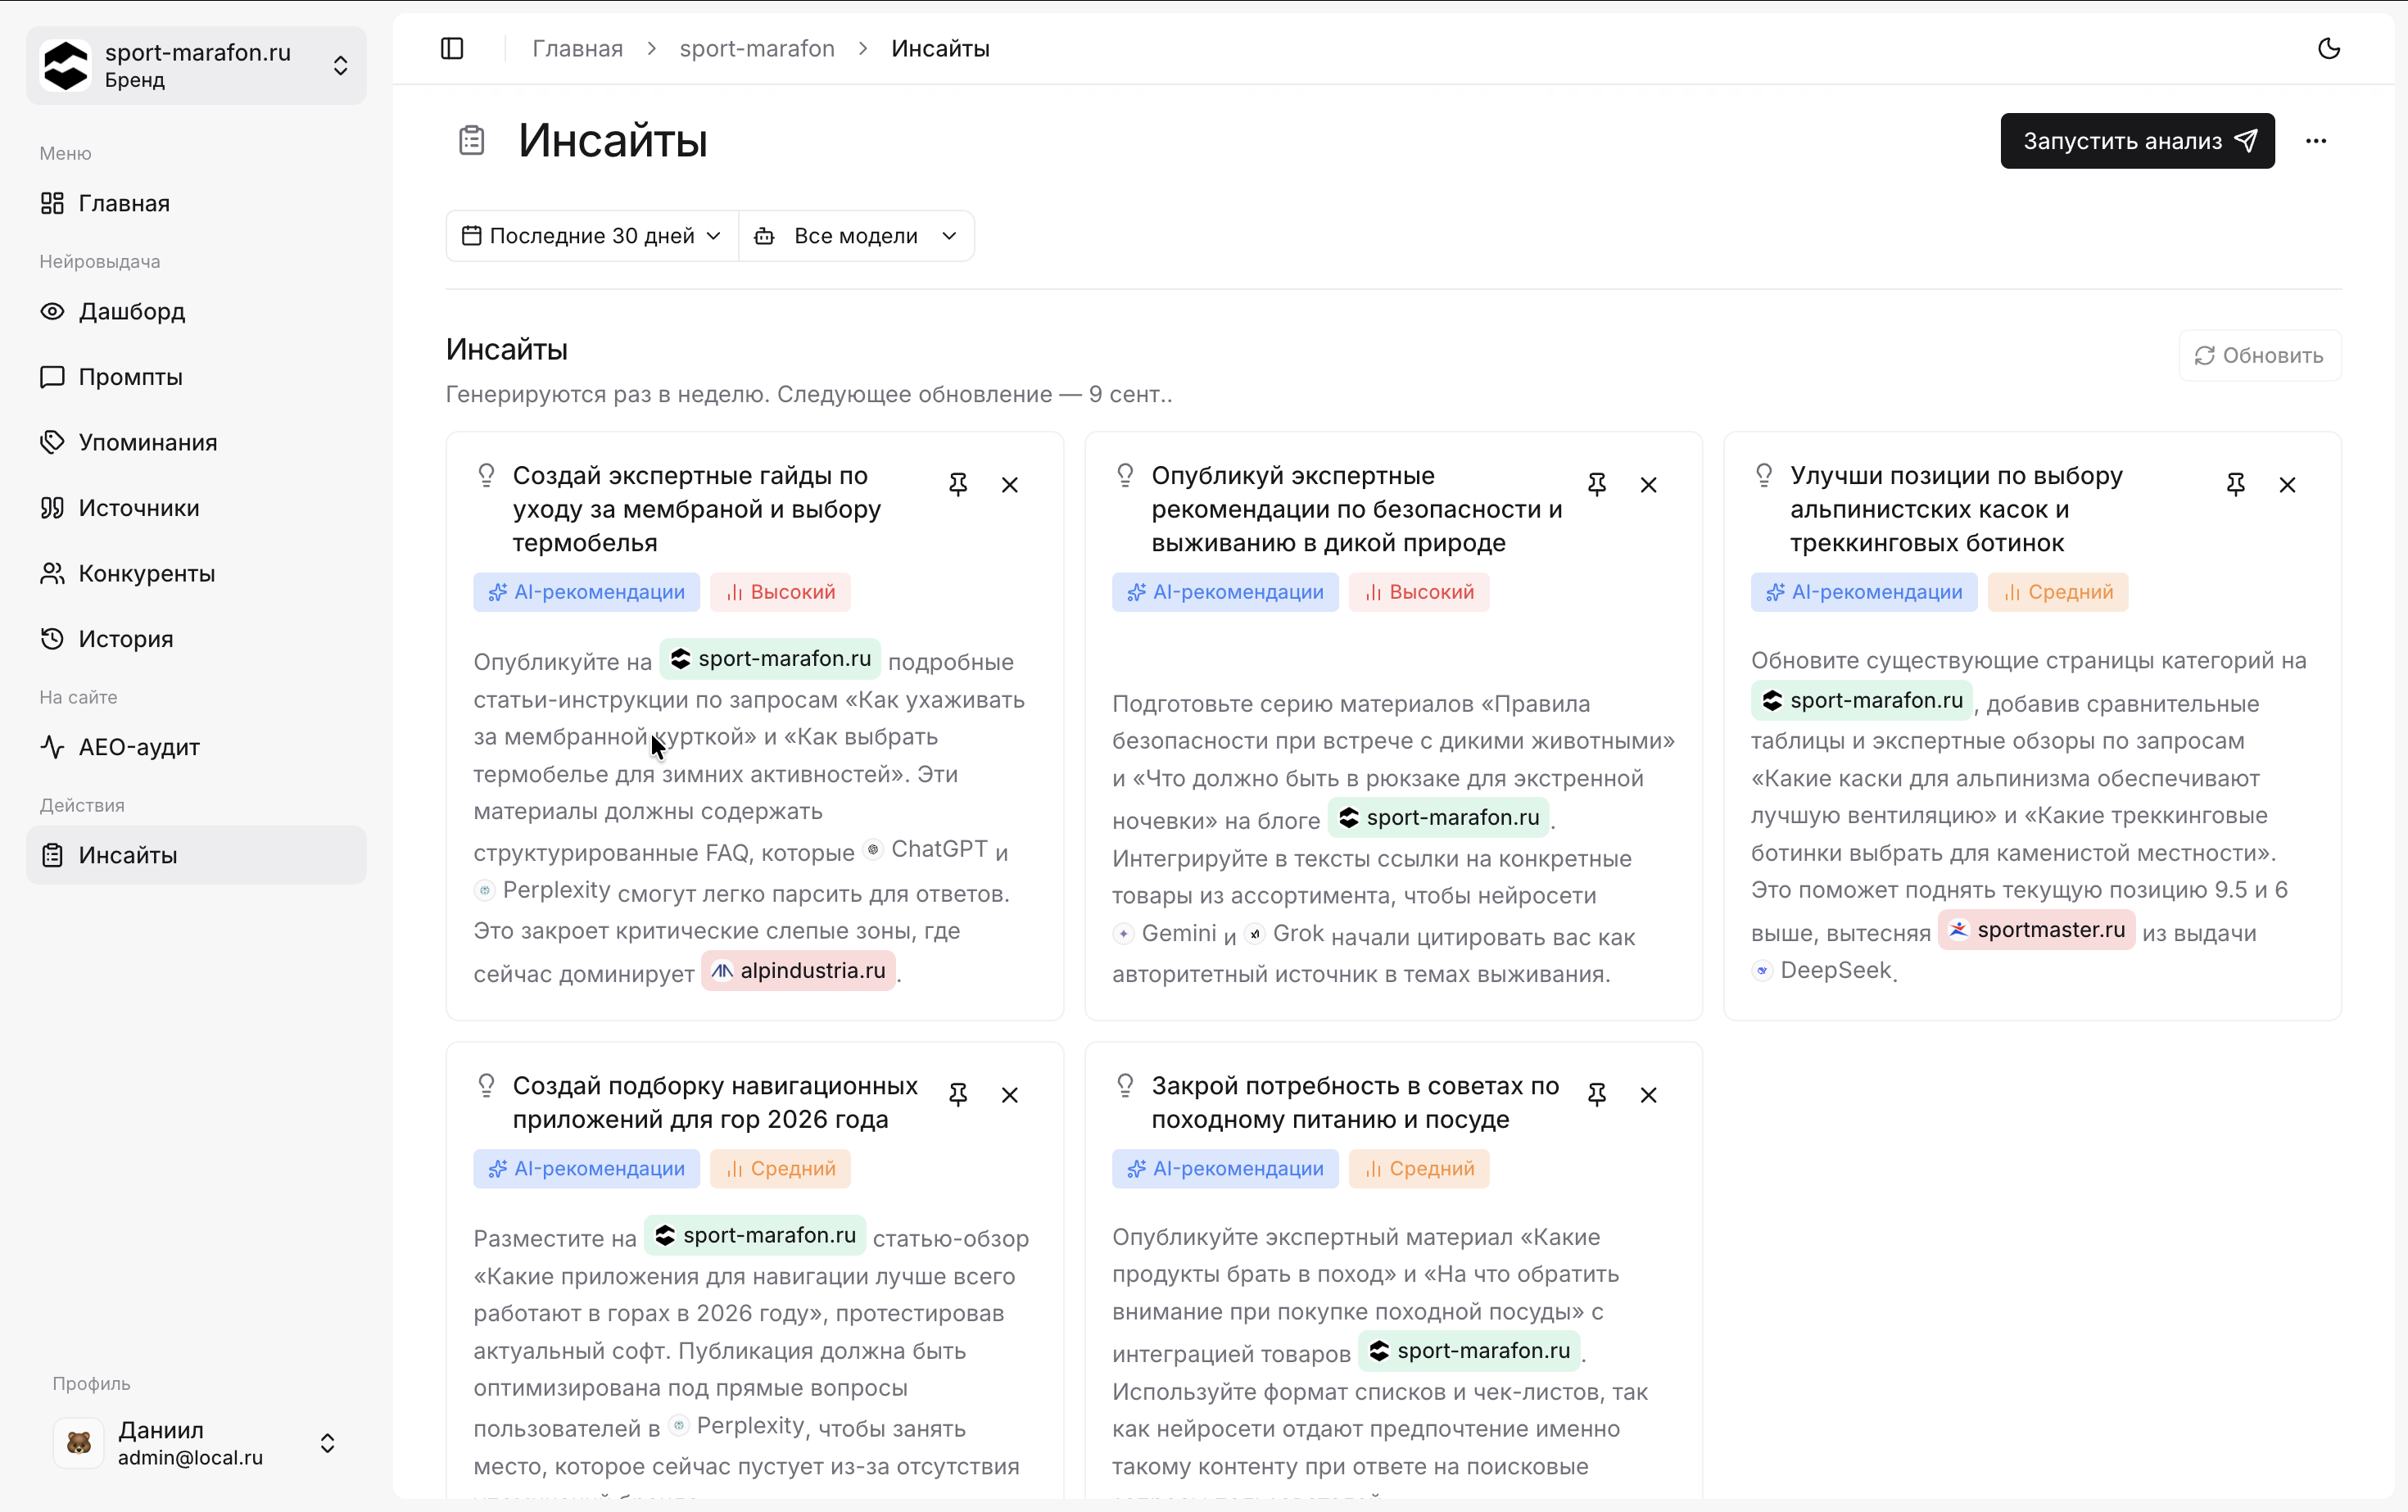Expand the sport-marafon.ru brand switcher
This screenshot has height=1512, width=2408.
196,66
